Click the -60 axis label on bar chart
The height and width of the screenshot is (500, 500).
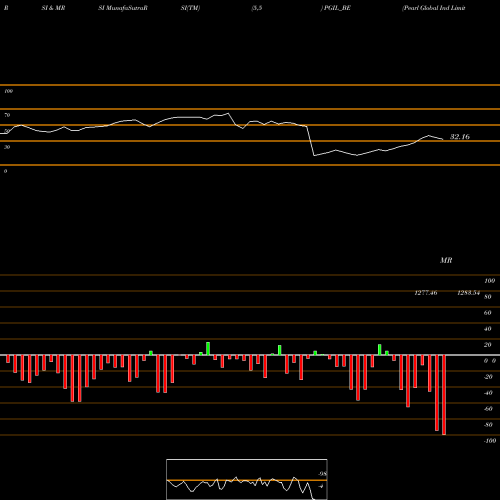488,409
